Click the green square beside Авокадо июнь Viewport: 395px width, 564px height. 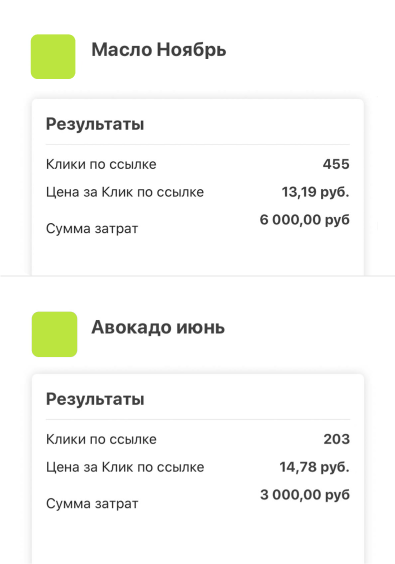coord(54,334)
